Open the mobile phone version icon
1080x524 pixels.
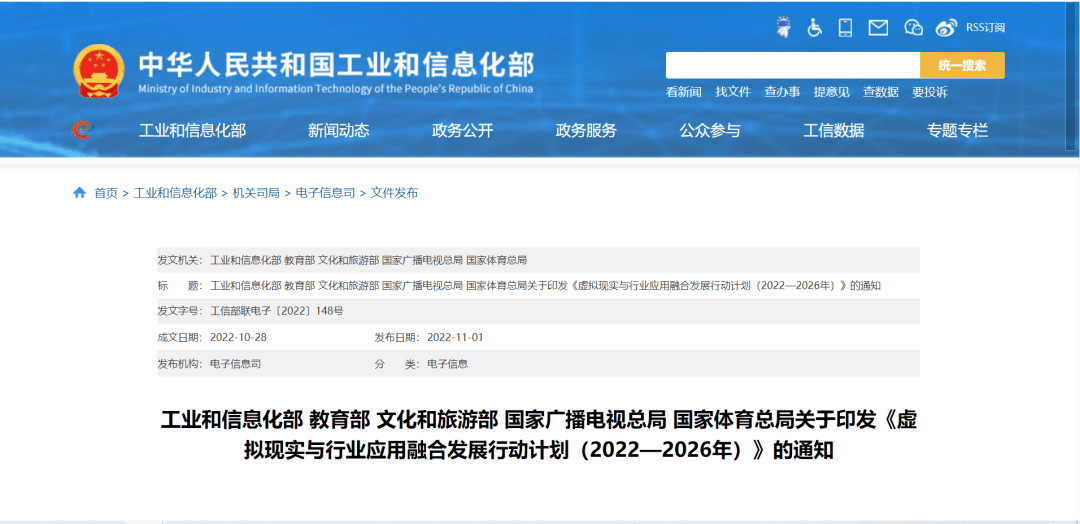point(846,27)
